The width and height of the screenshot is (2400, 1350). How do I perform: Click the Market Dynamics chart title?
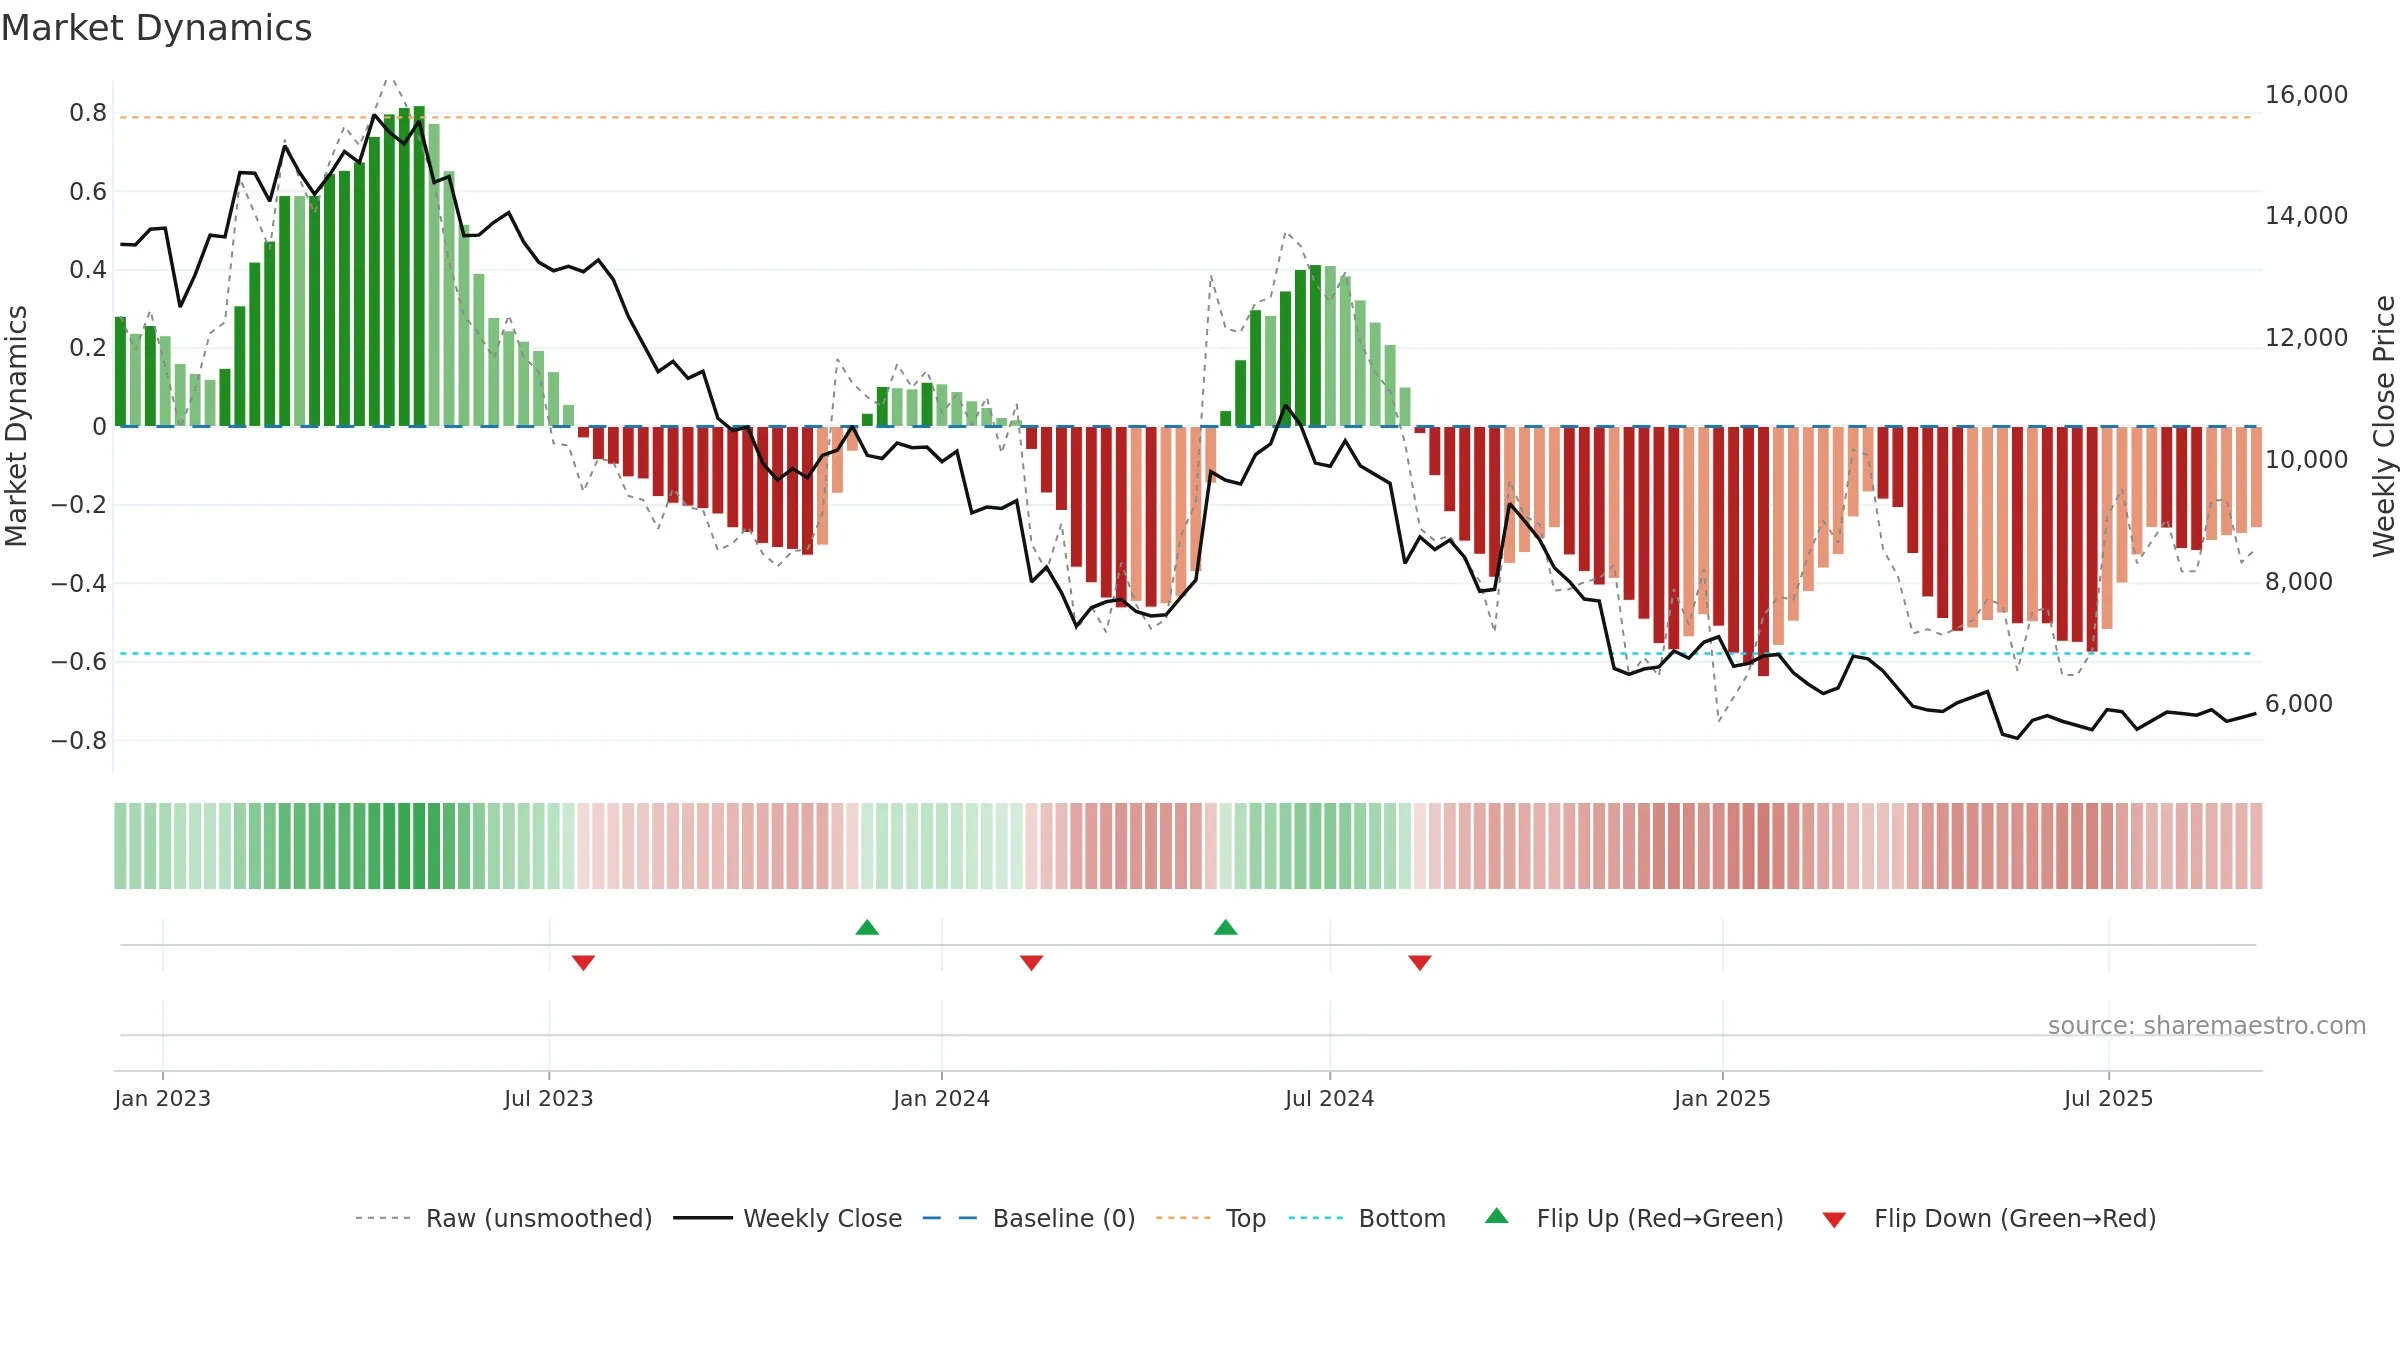pyautogui.click(x=156, y=28)
